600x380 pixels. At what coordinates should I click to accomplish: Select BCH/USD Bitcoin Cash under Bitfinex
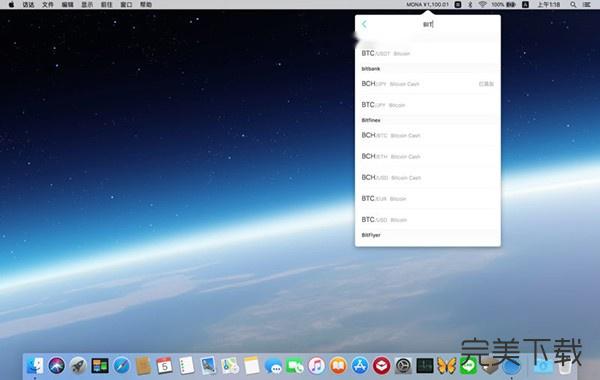point(428,178)
